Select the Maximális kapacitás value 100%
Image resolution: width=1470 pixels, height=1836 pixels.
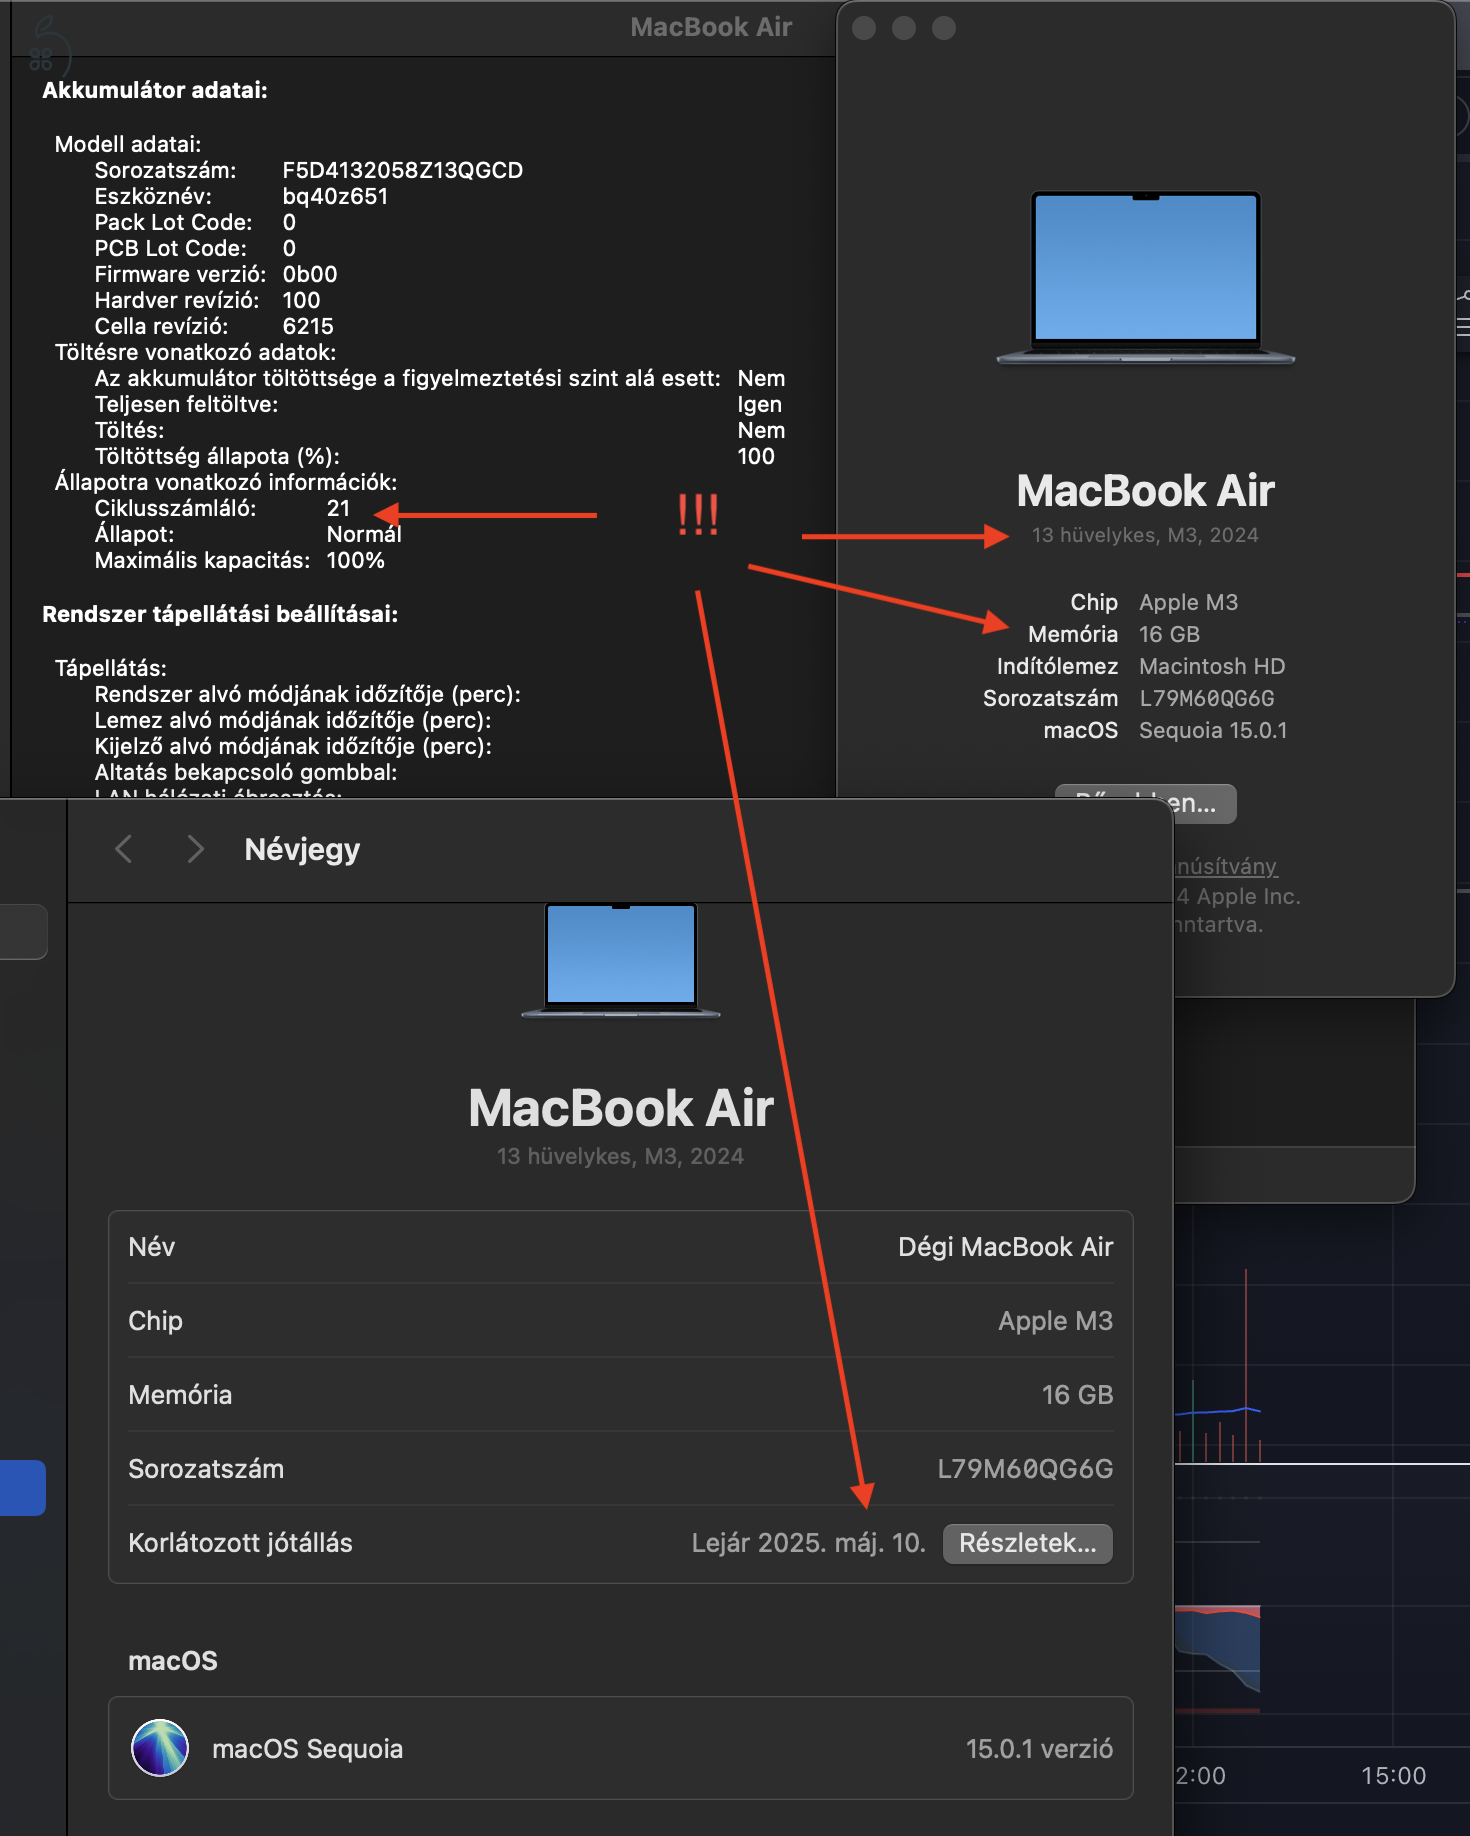tap(355, 560)
